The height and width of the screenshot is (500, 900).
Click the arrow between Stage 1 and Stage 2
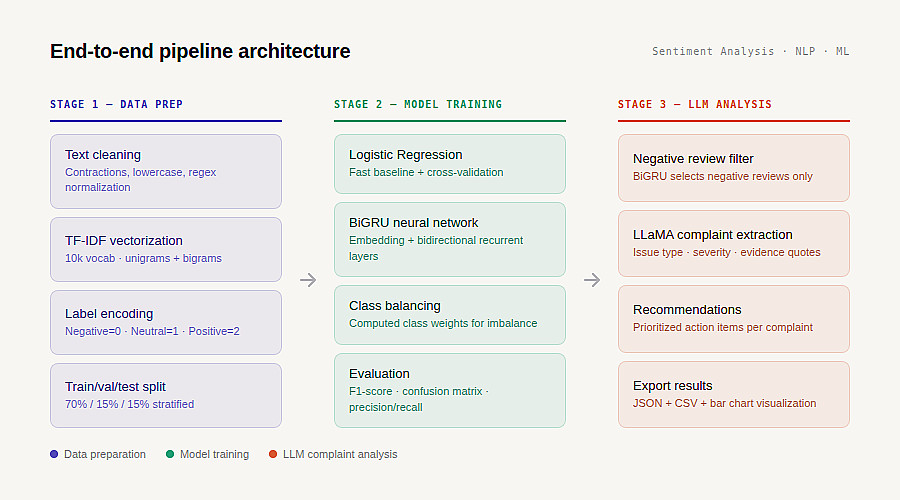click(x=308, y=280)
